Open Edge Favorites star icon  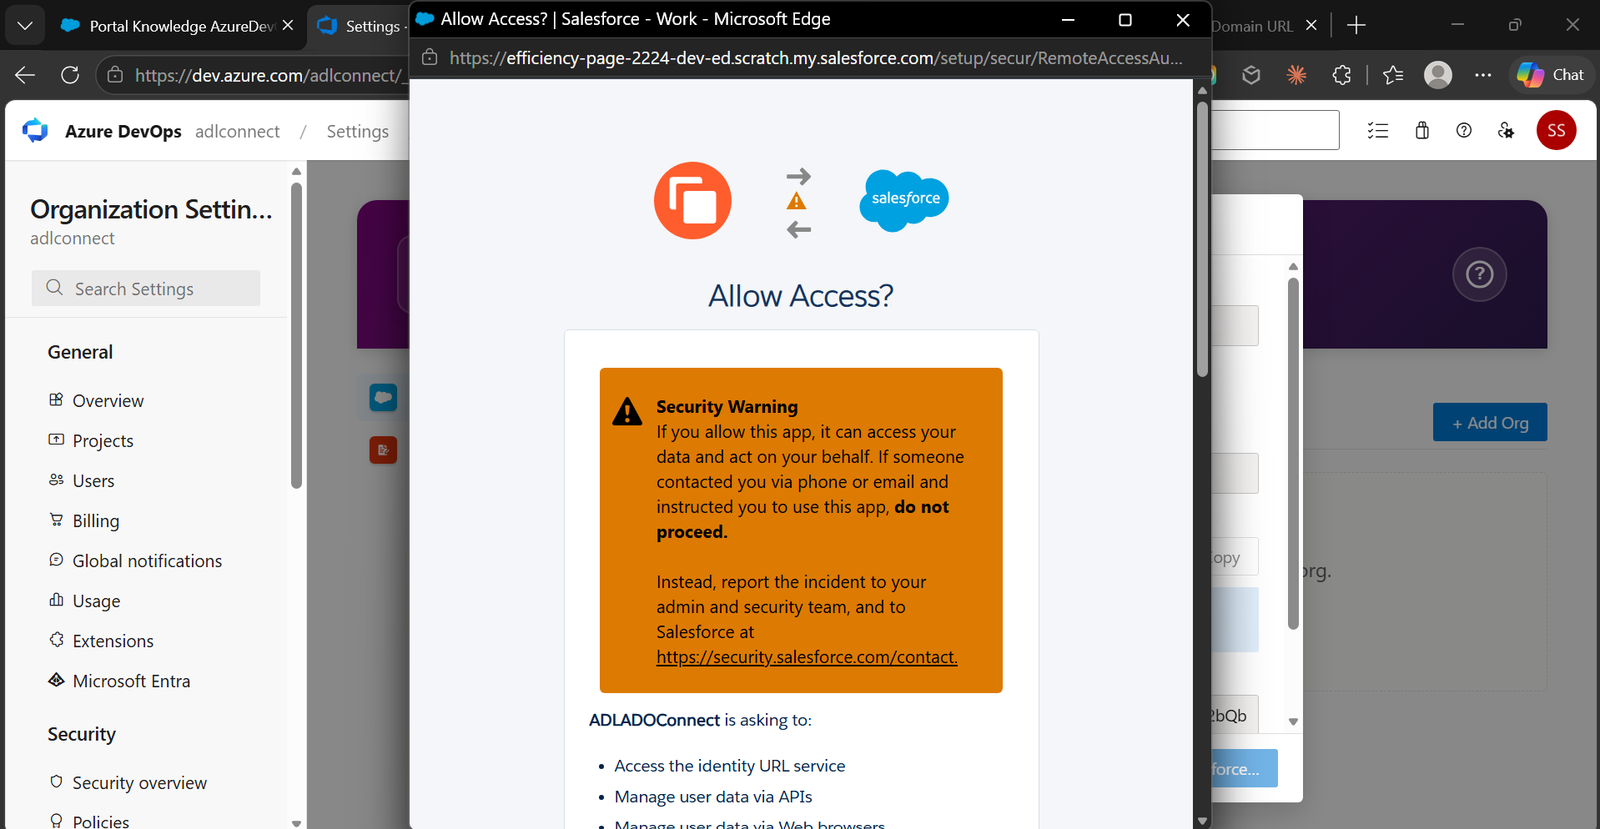[1393, 75]
